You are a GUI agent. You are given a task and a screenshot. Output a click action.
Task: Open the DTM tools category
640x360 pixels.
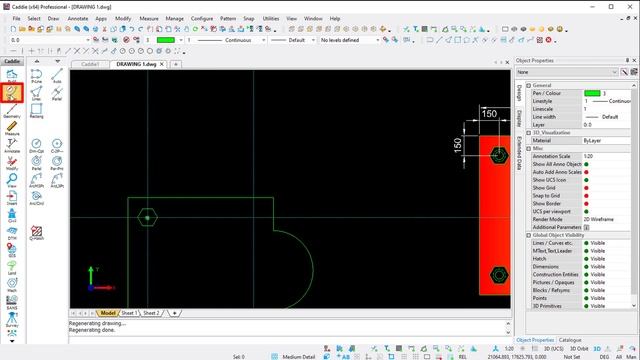point(12,233)
